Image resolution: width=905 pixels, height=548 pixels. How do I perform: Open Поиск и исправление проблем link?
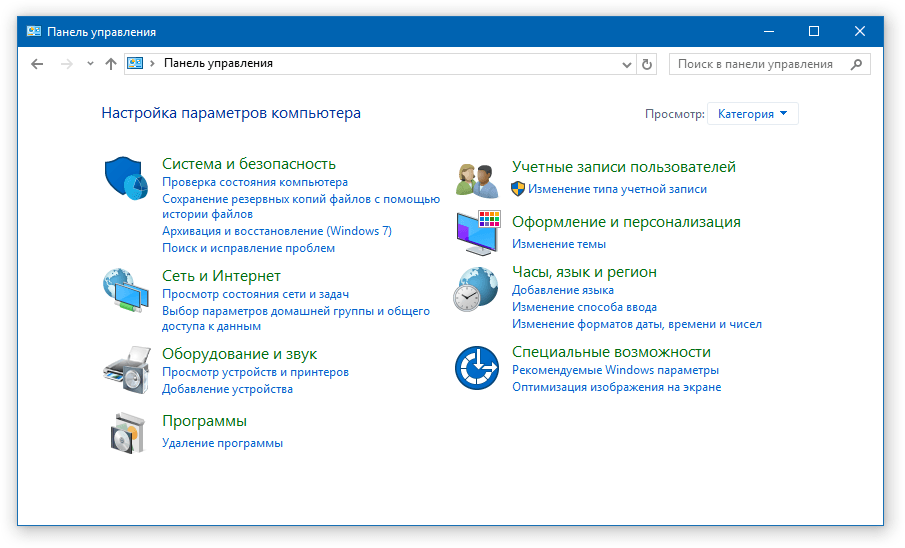(x=249, y=248)
